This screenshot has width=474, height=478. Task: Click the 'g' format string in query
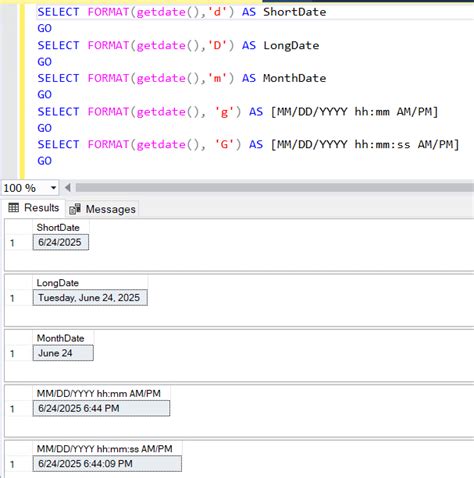point(224,112)
